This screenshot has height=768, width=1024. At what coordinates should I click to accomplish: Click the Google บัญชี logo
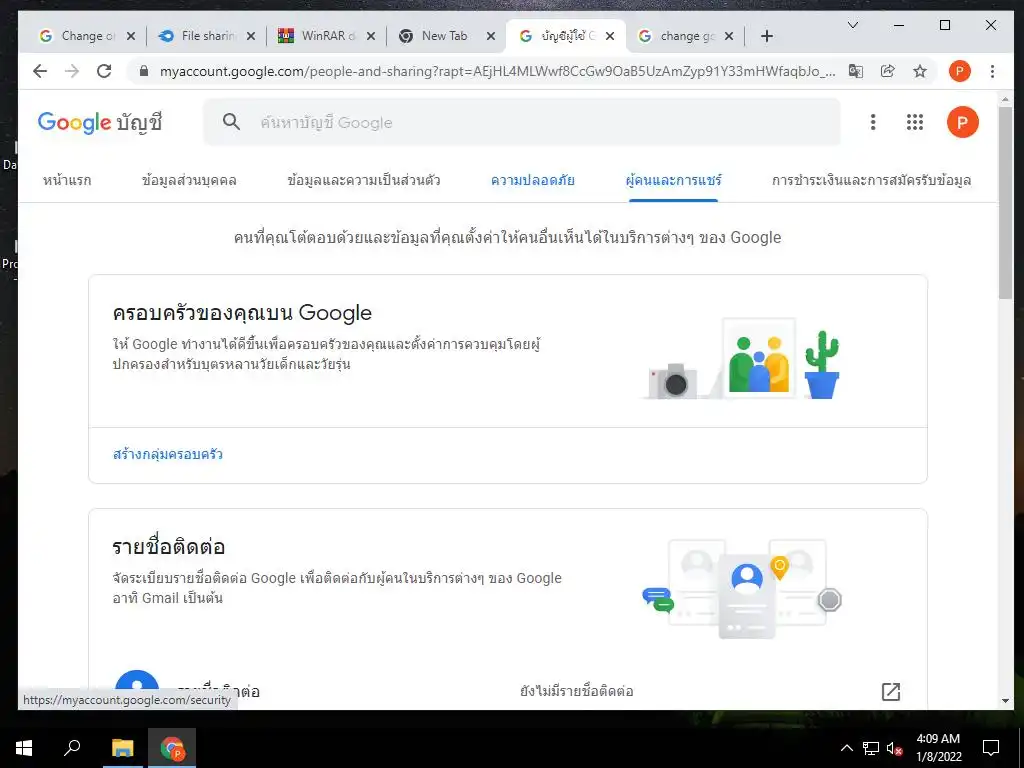(x=100, y=122)
